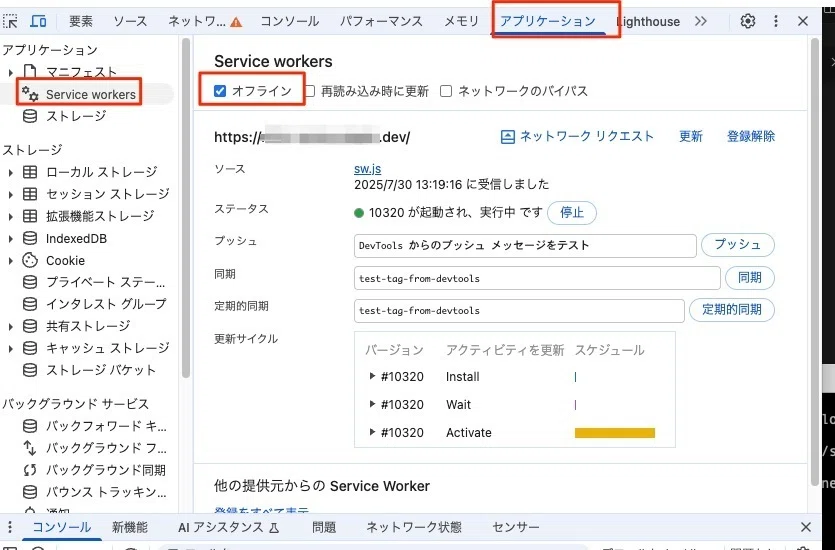Screen dimensions: 835x550
Task: Click the ストレージ database icon under アプリケーション
Action: (30, 116)
